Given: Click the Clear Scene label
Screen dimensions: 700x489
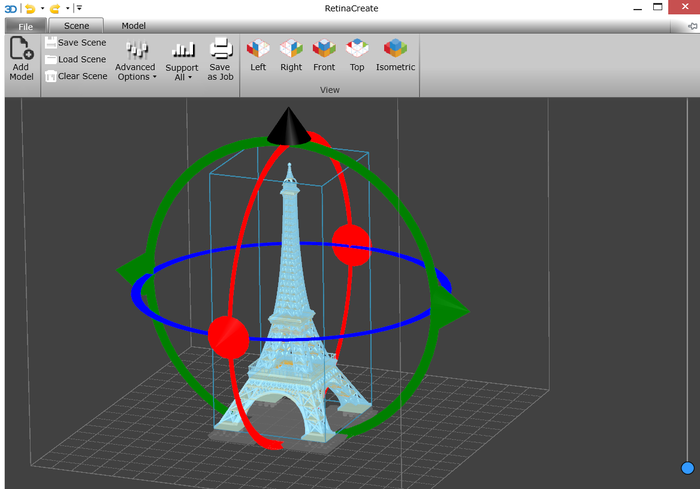Looking at the screenshot, I should [83, 76].
